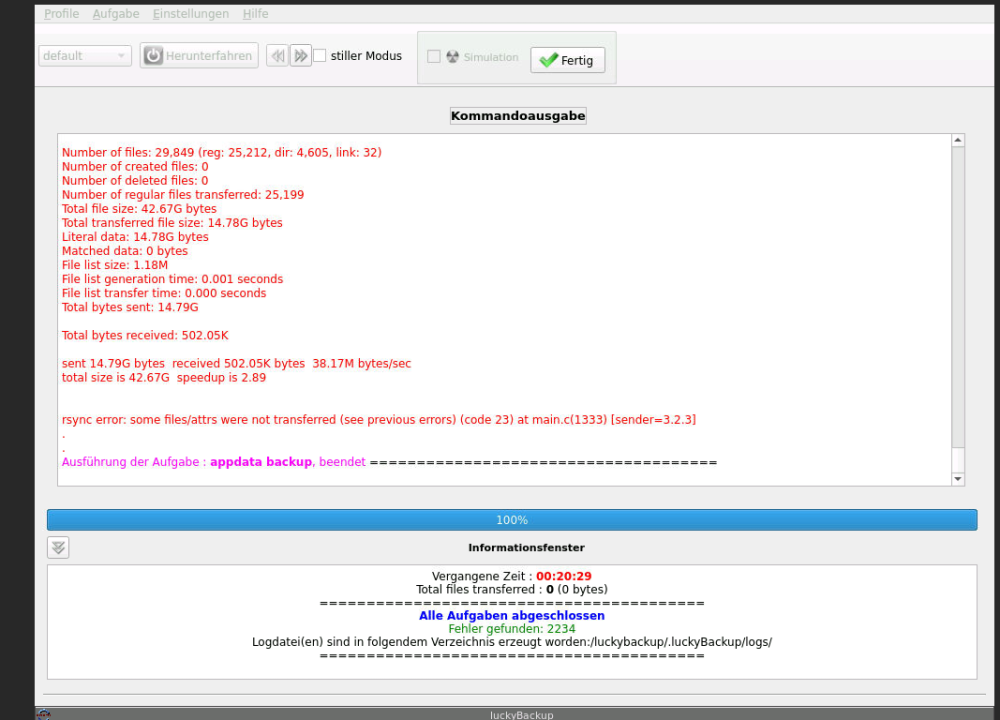Enable the stiller Modus checkbox
This screenshot has height=720, width=1000.
pos(320,56)
